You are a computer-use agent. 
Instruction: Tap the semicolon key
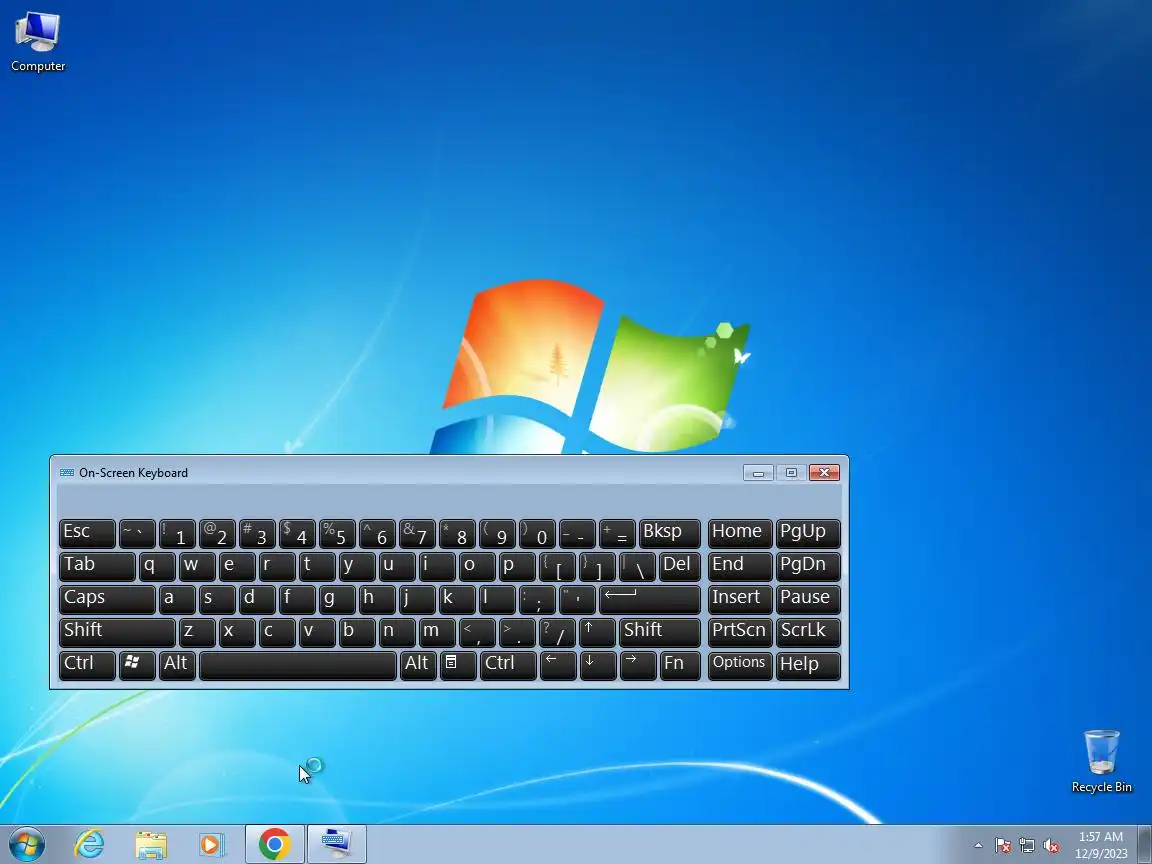click(537, 600)
